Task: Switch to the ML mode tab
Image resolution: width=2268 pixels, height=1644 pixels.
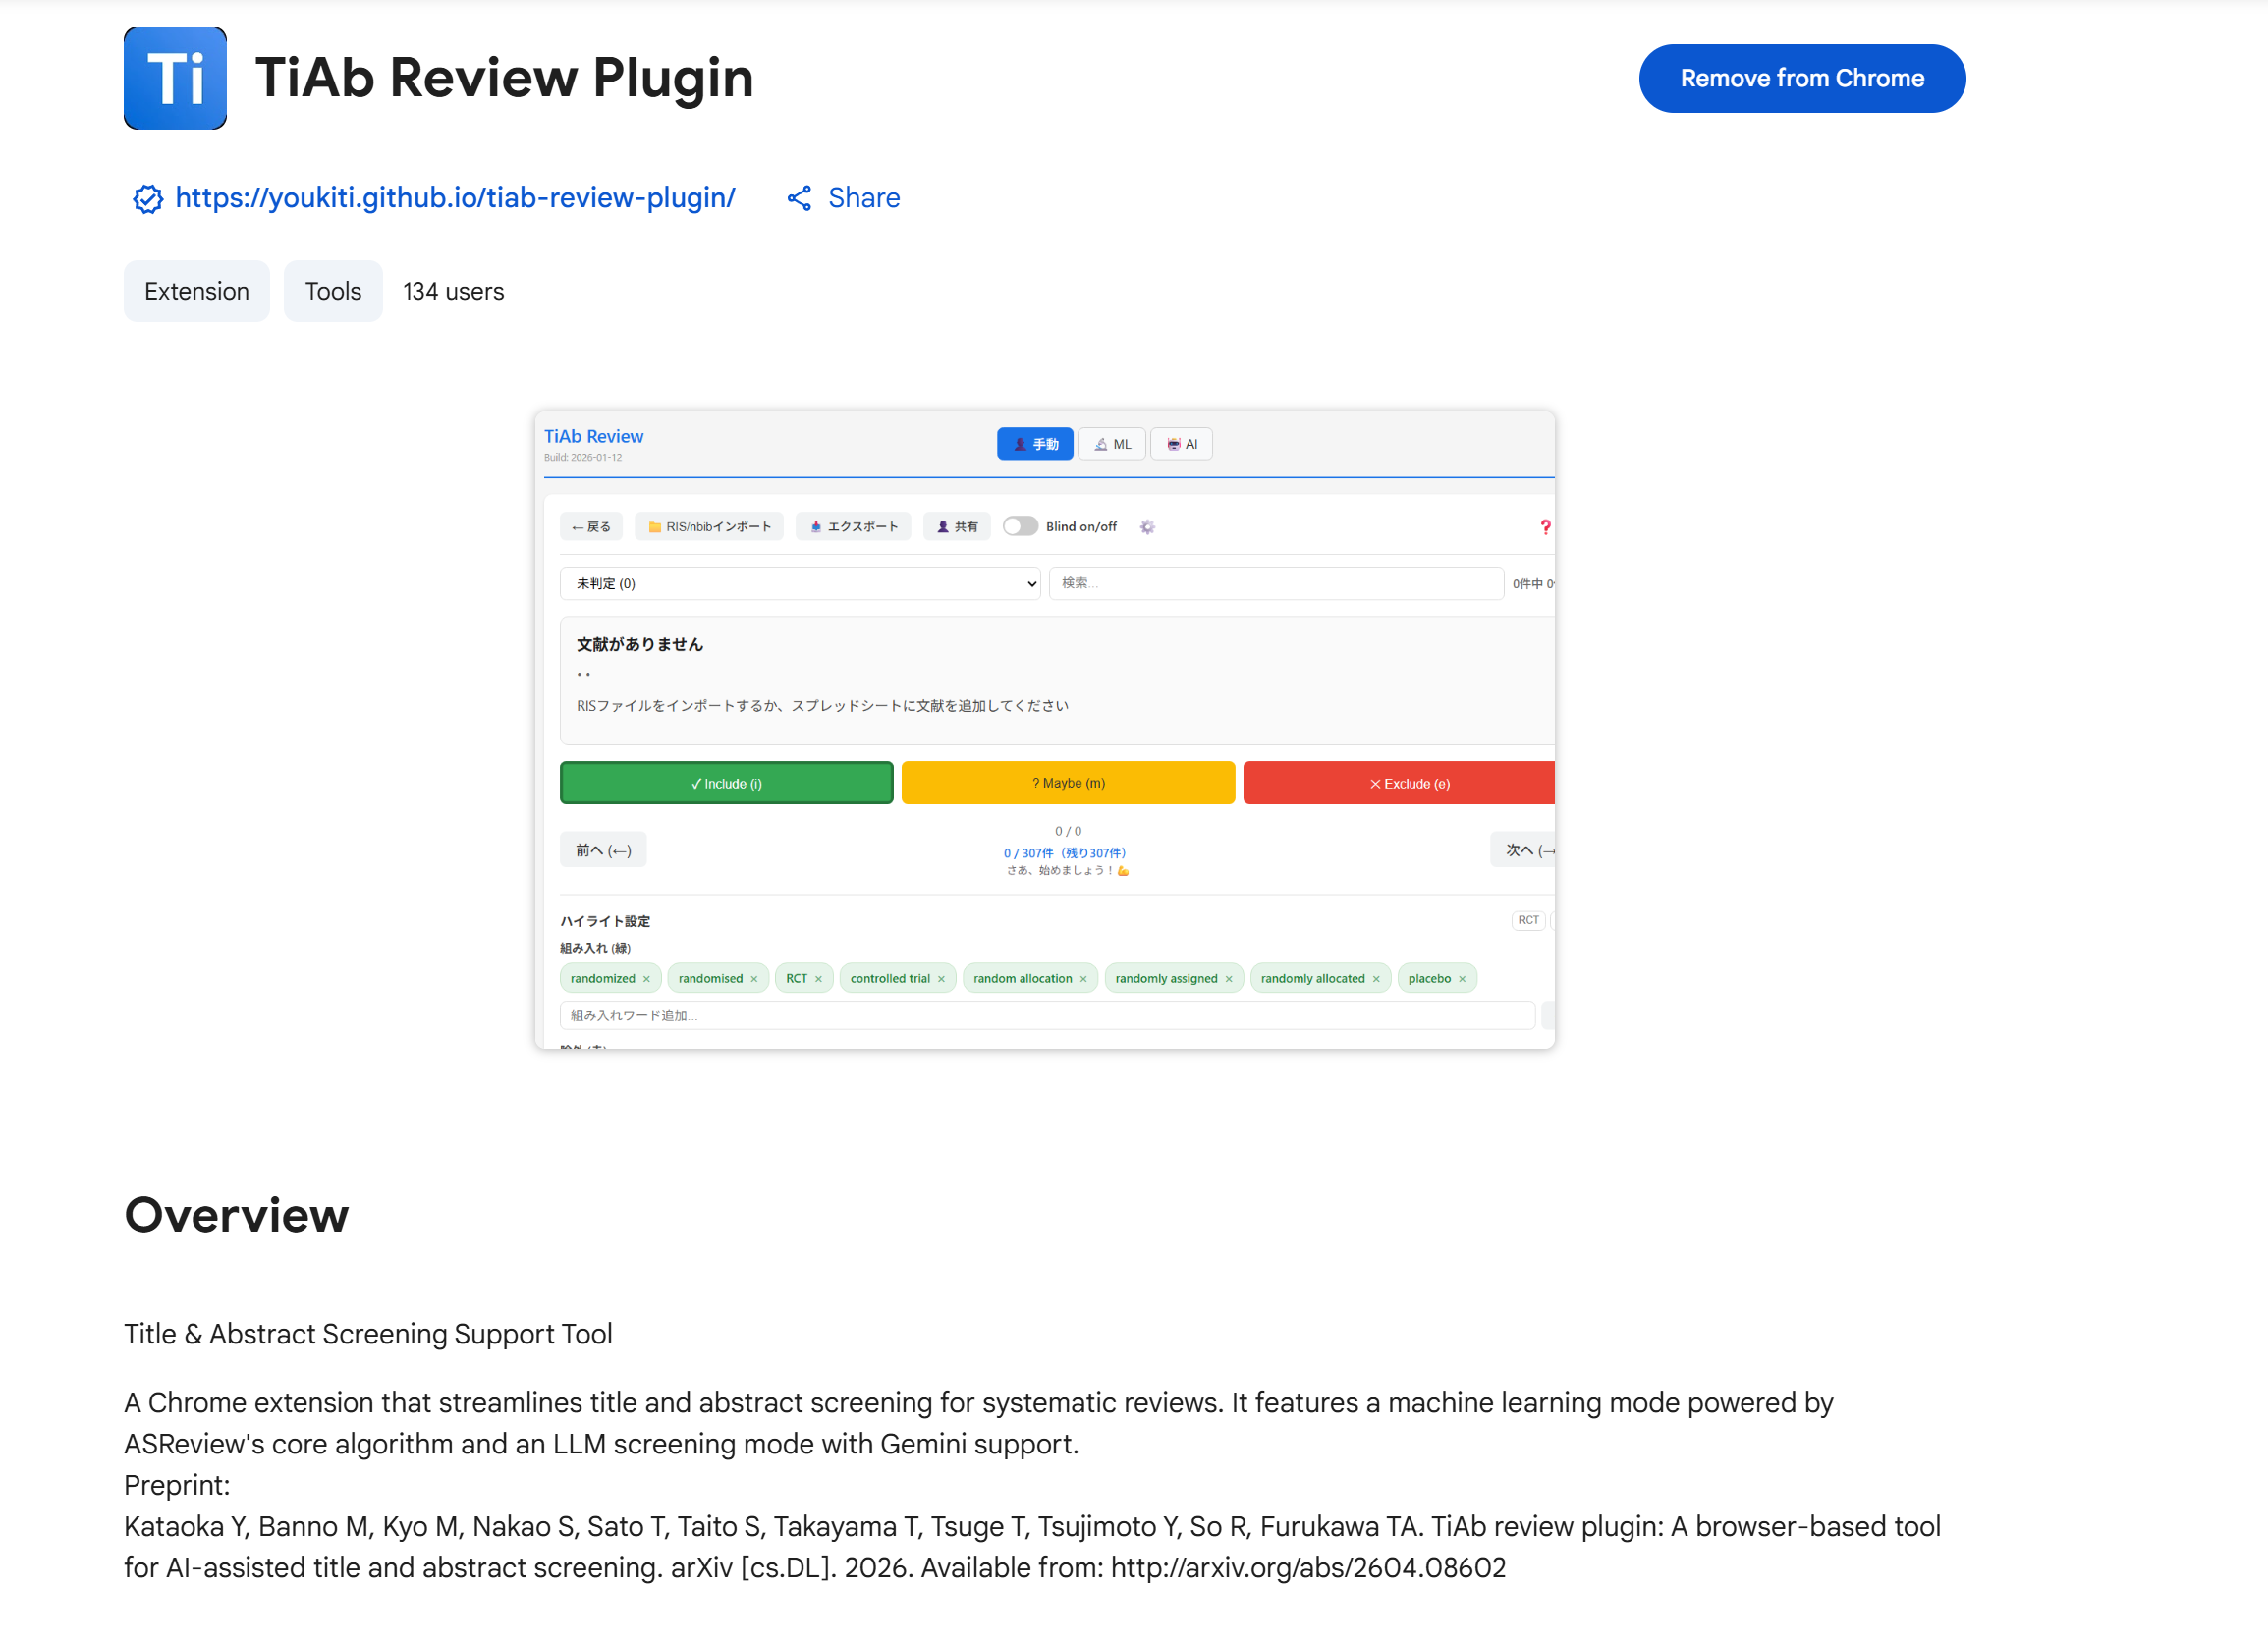Action: (x=1112, y=444)
